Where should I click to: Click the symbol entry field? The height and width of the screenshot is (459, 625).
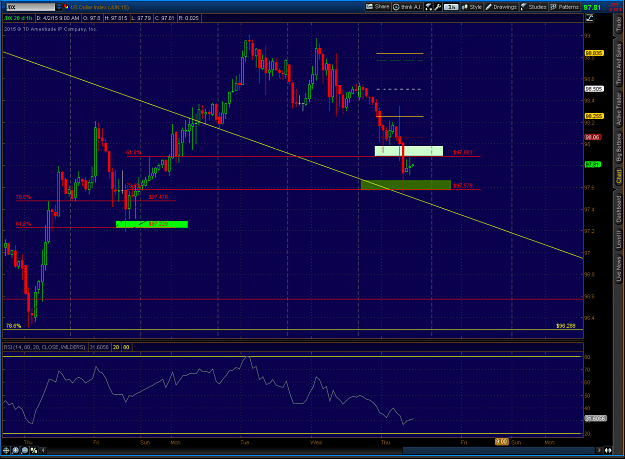(31, 7)
